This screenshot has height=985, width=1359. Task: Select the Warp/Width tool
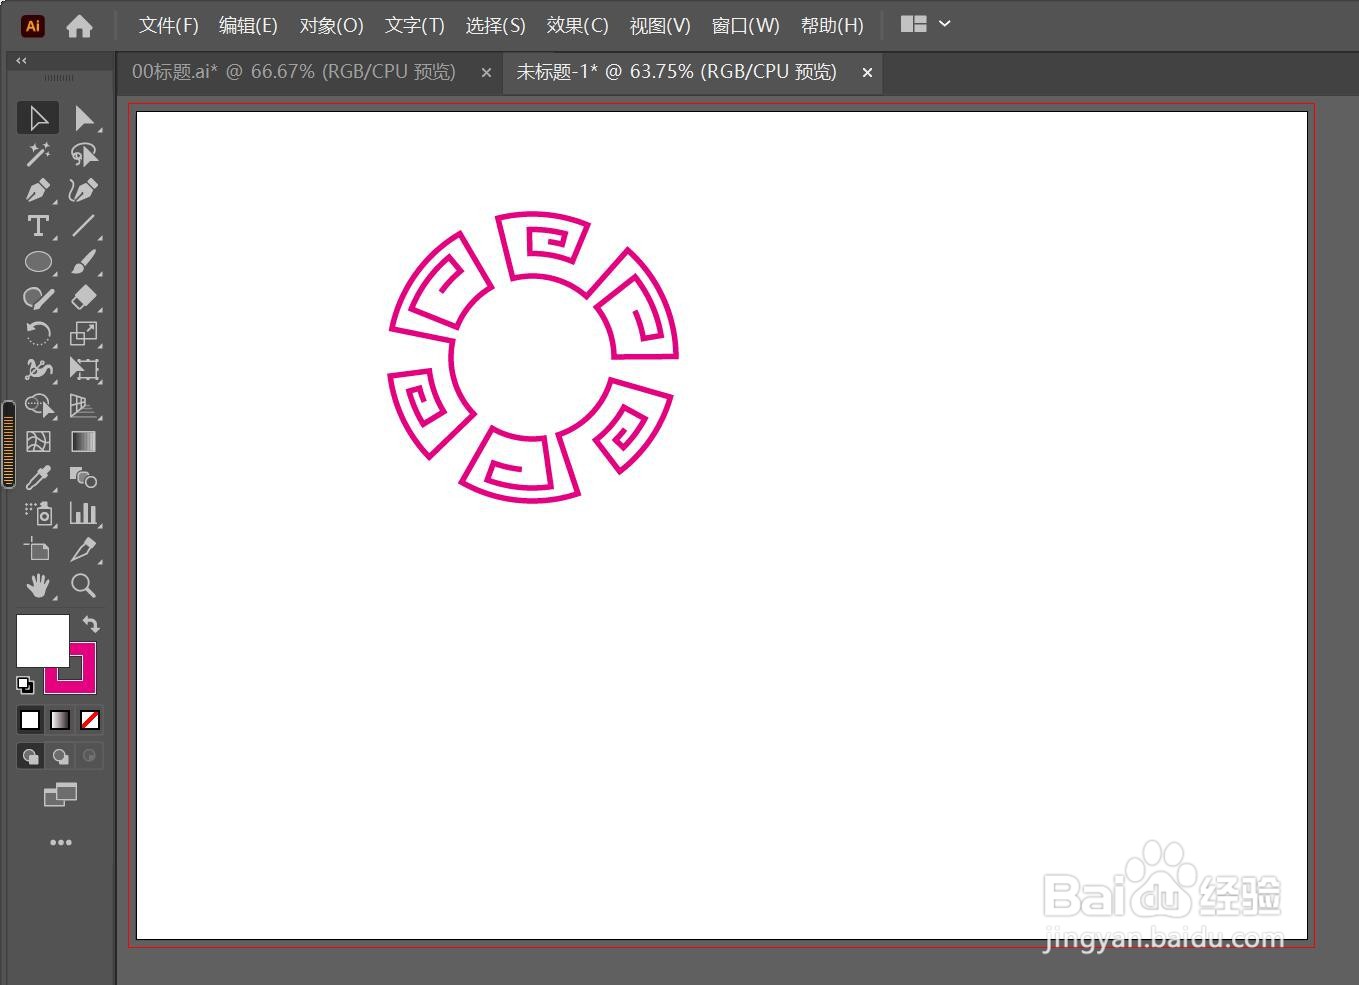coord(38,370)
